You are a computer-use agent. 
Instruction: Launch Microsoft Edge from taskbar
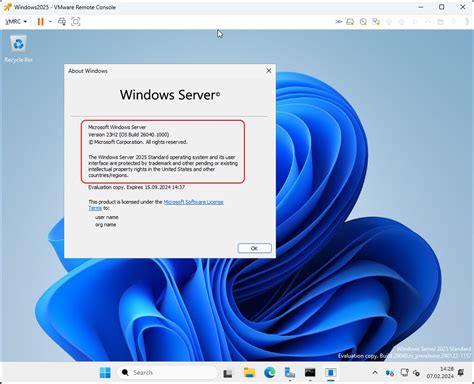(x=270, y=373)
